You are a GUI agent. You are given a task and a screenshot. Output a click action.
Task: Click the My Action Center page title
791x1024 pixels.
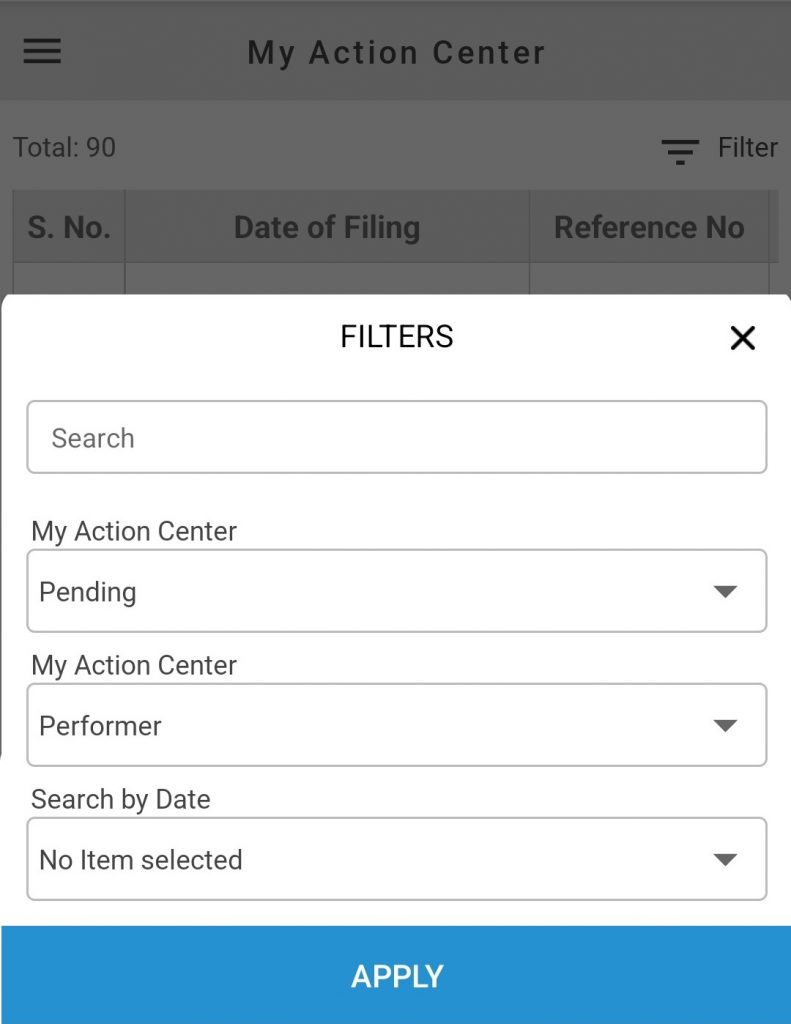click(396, 52)
